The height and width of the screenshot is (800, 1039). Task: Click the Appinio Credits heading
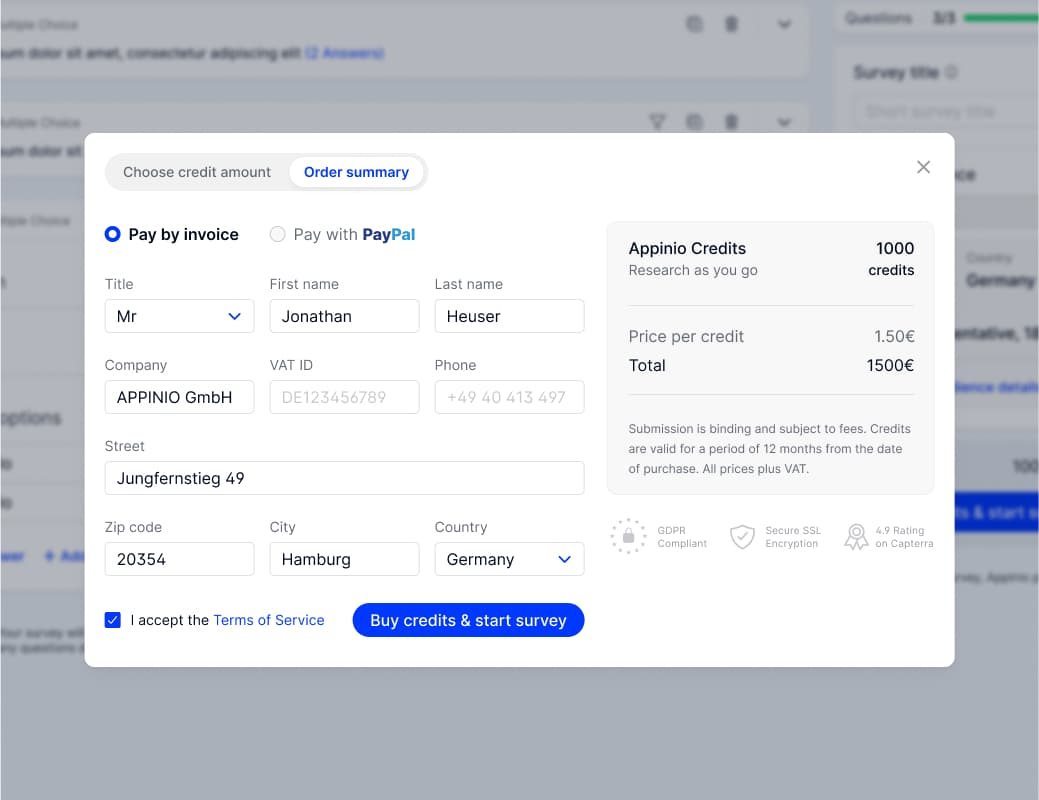(x=687, y=249)
